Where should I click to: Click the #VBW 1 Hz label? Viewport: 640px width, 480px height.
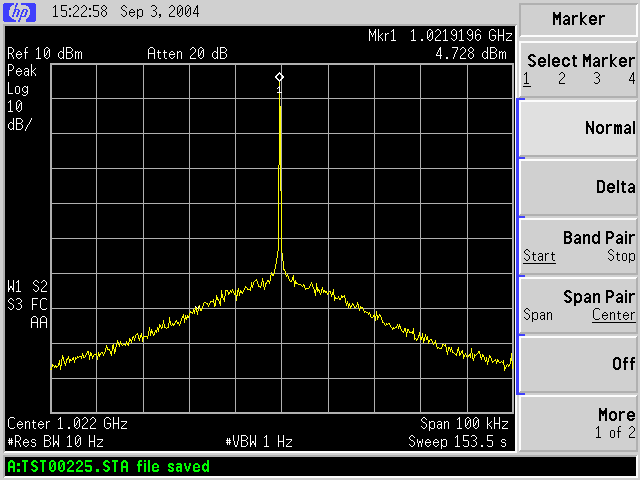click(x=259, y=442)
